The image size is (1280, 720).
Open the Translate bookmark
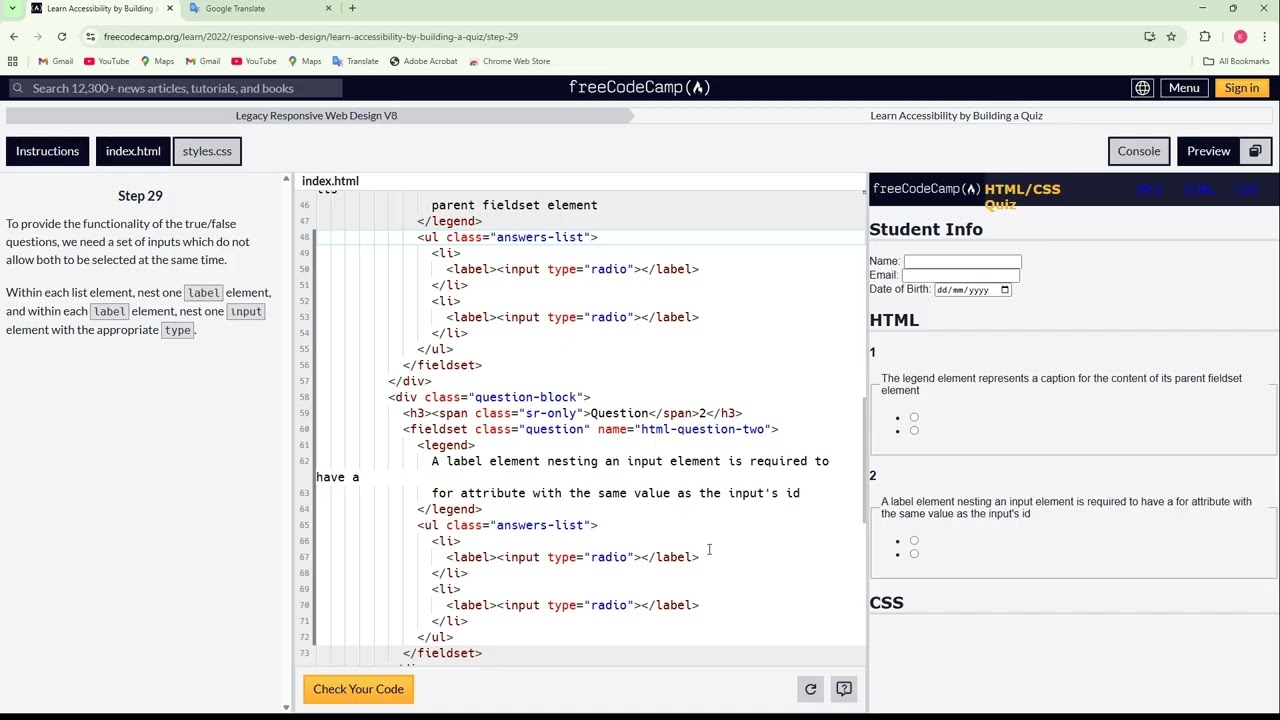pyautogui.click(x=355, y=61)
